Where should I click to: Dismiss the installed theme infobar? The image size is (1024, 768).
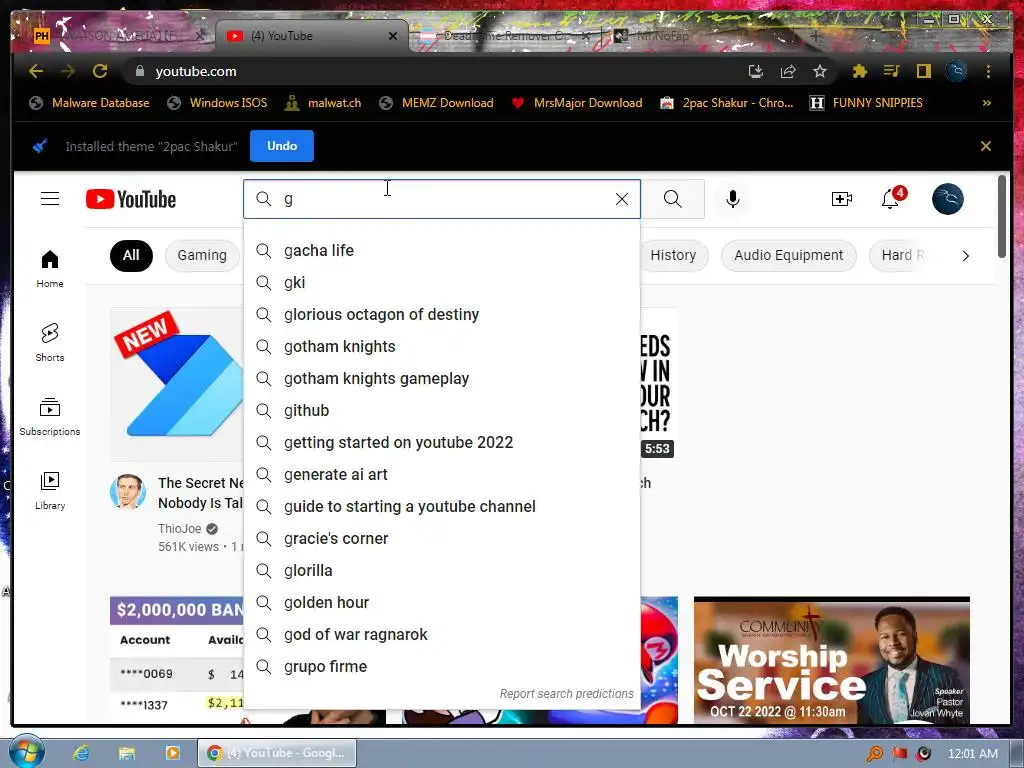pyautogui.click(x=985, y=146)
